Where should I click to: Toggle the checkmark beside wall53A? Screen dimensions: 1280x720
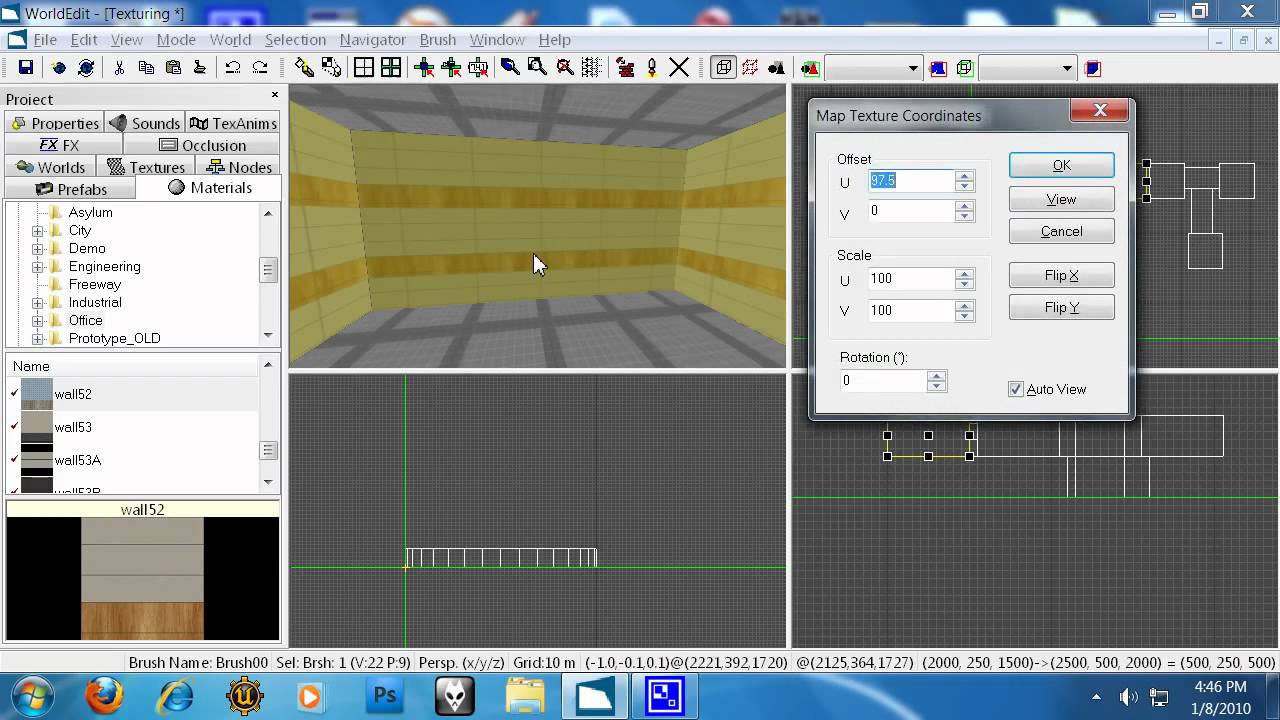(x=14, y=460)
